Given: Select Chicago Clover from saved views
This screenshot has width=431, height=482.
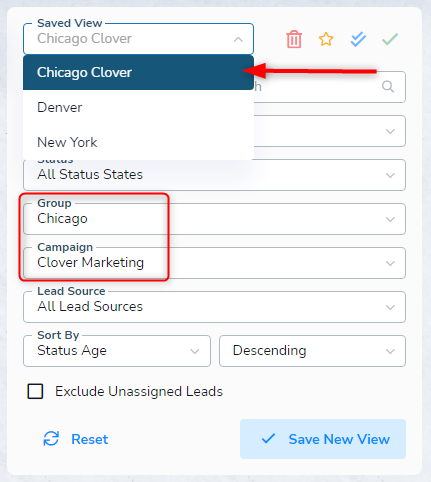Looking at the screenshot, I should (138, 72).
